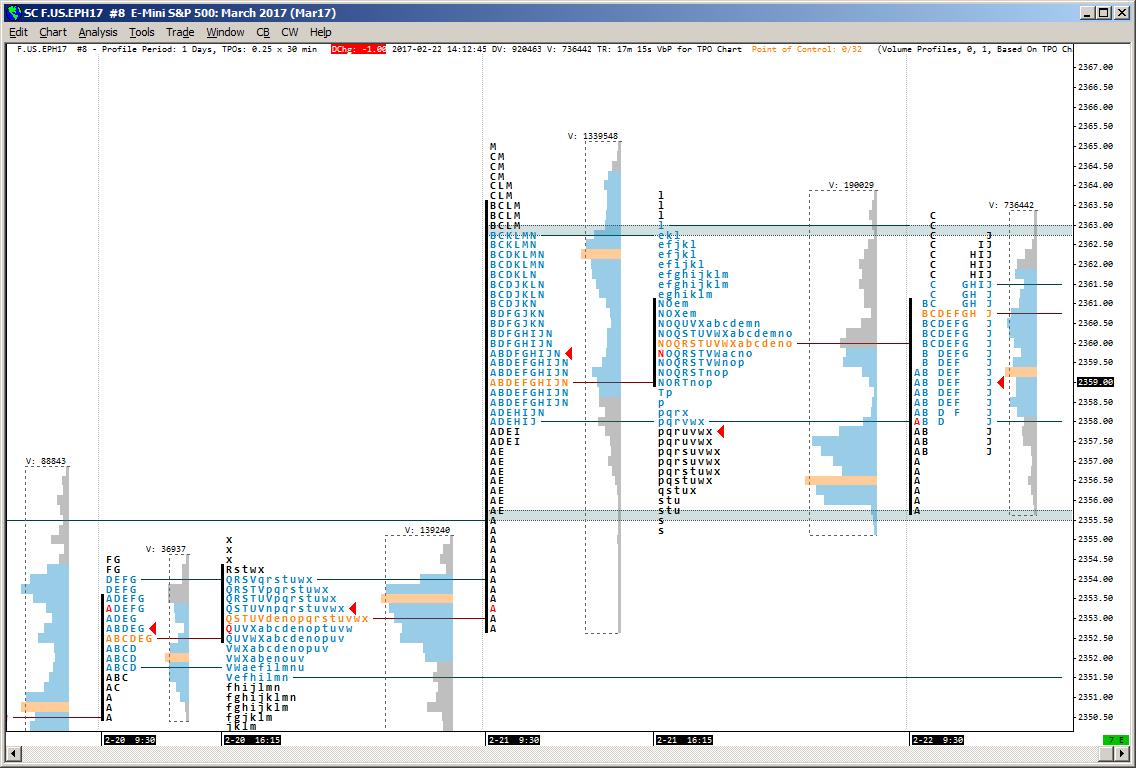Select the 2-21 16:15 date marker
Screen dimensions: 1136x768
click(684, 740)
